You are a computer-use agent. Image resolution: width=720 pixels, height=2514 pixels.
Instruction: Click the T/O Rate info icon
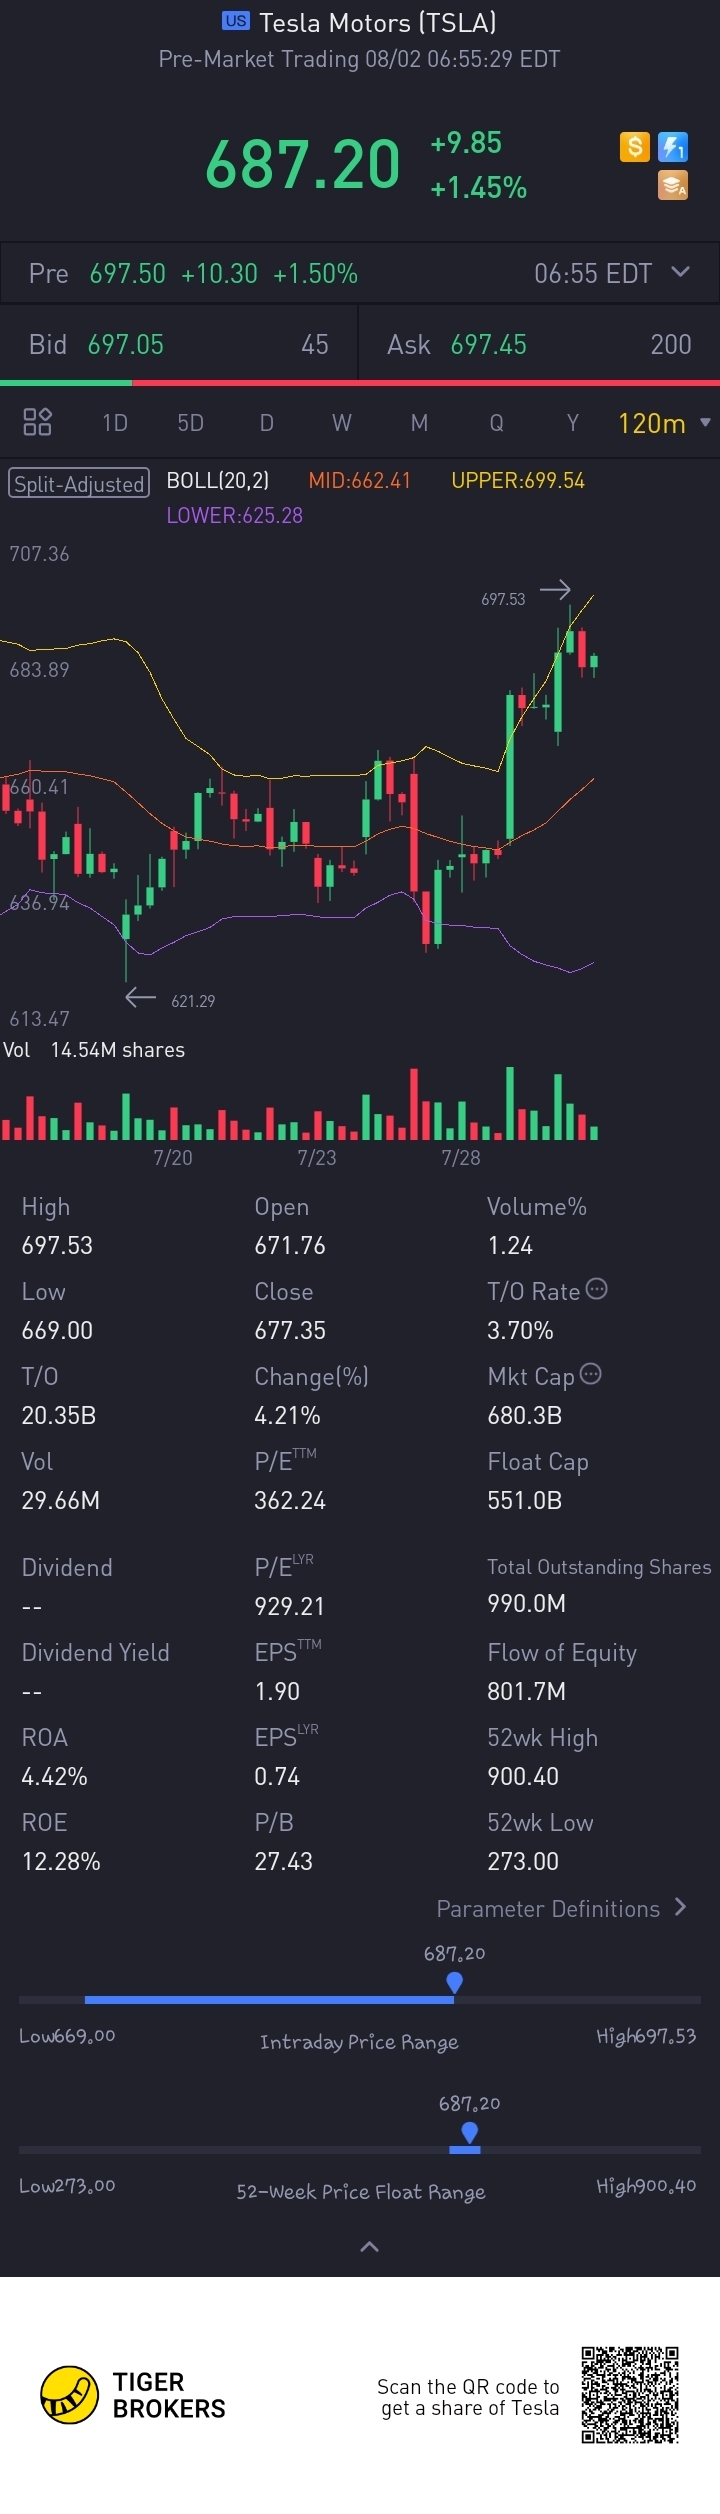[x=597, y=1289]
